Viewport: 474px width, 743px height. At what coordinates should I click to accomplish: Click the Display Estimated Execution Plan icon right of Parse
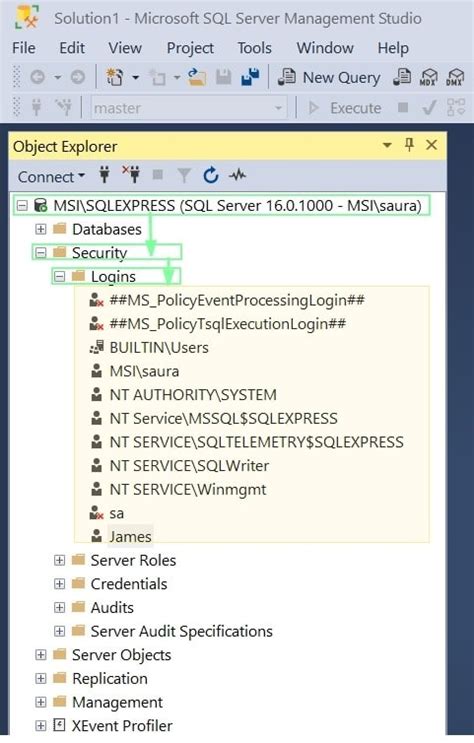(x=456, y=108)
